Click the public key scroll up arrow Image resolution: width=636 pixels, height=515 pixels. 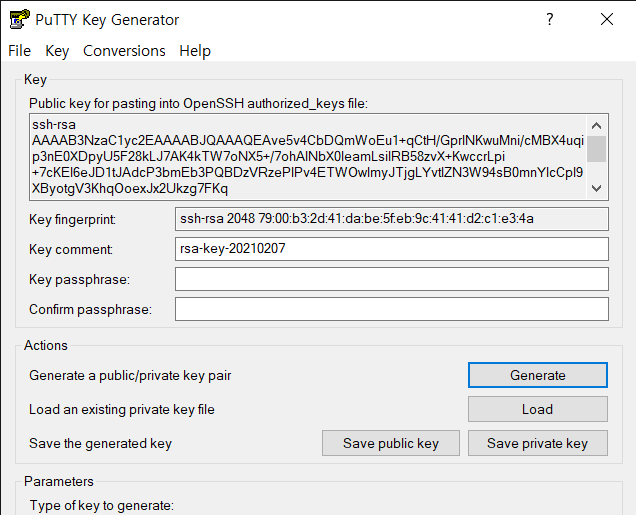click(596, 126)
